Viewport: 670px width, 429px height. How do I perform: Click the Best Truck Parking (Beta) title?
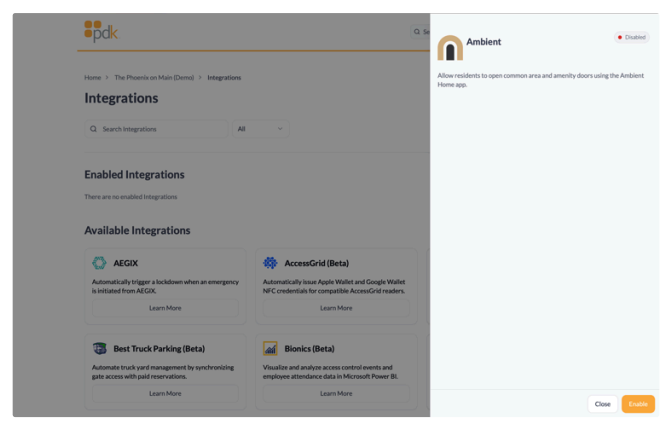(x=159, y=349)
